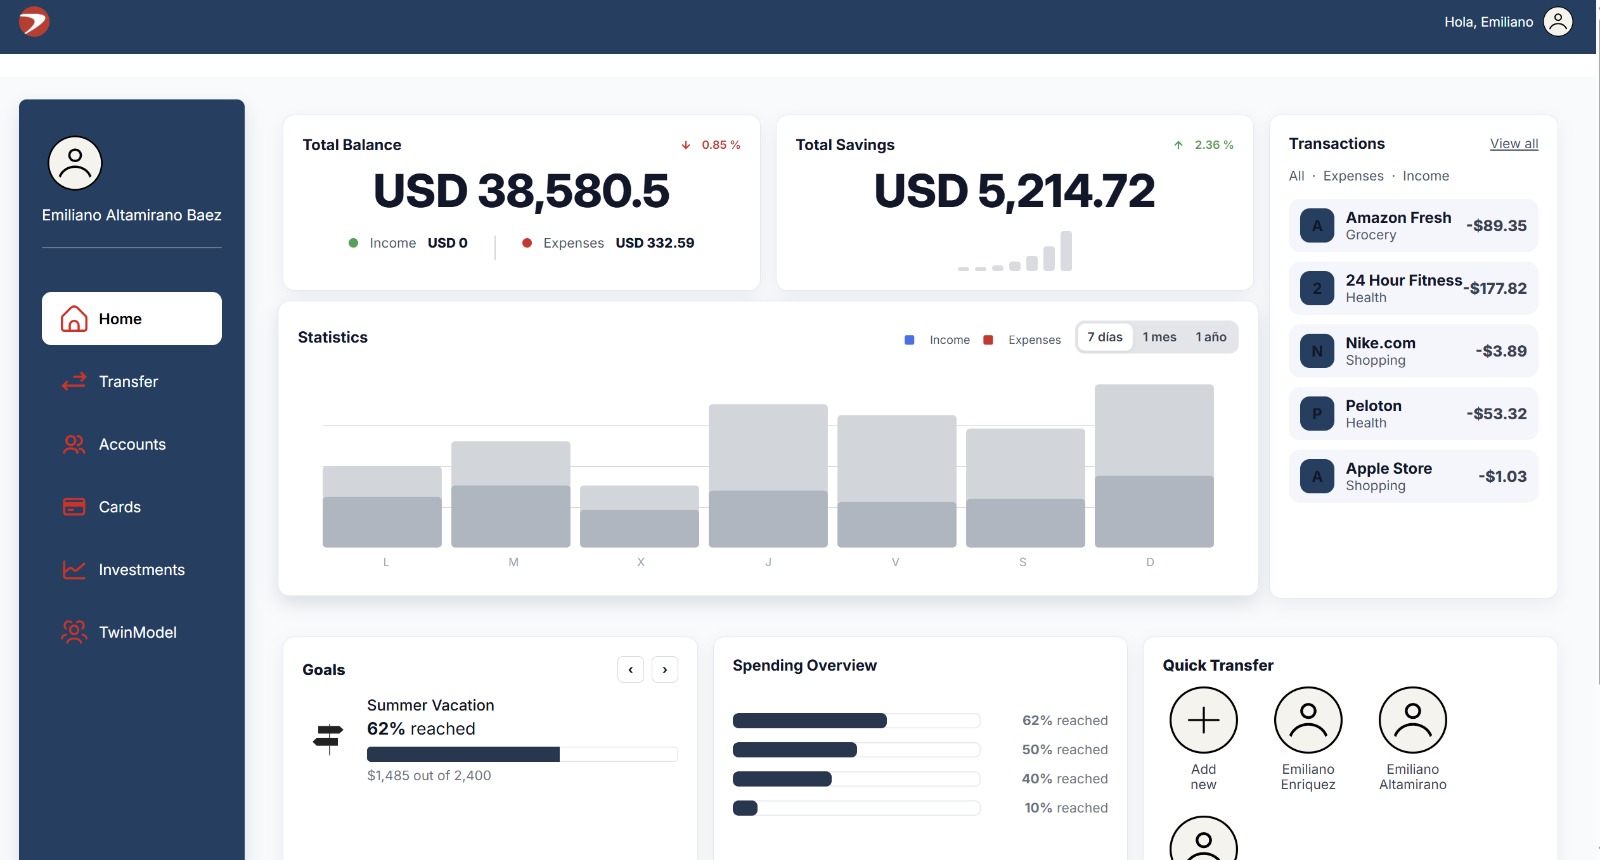Filter transactions by All
Viewport: 1600px width, 860px height.
point(1297,176)
